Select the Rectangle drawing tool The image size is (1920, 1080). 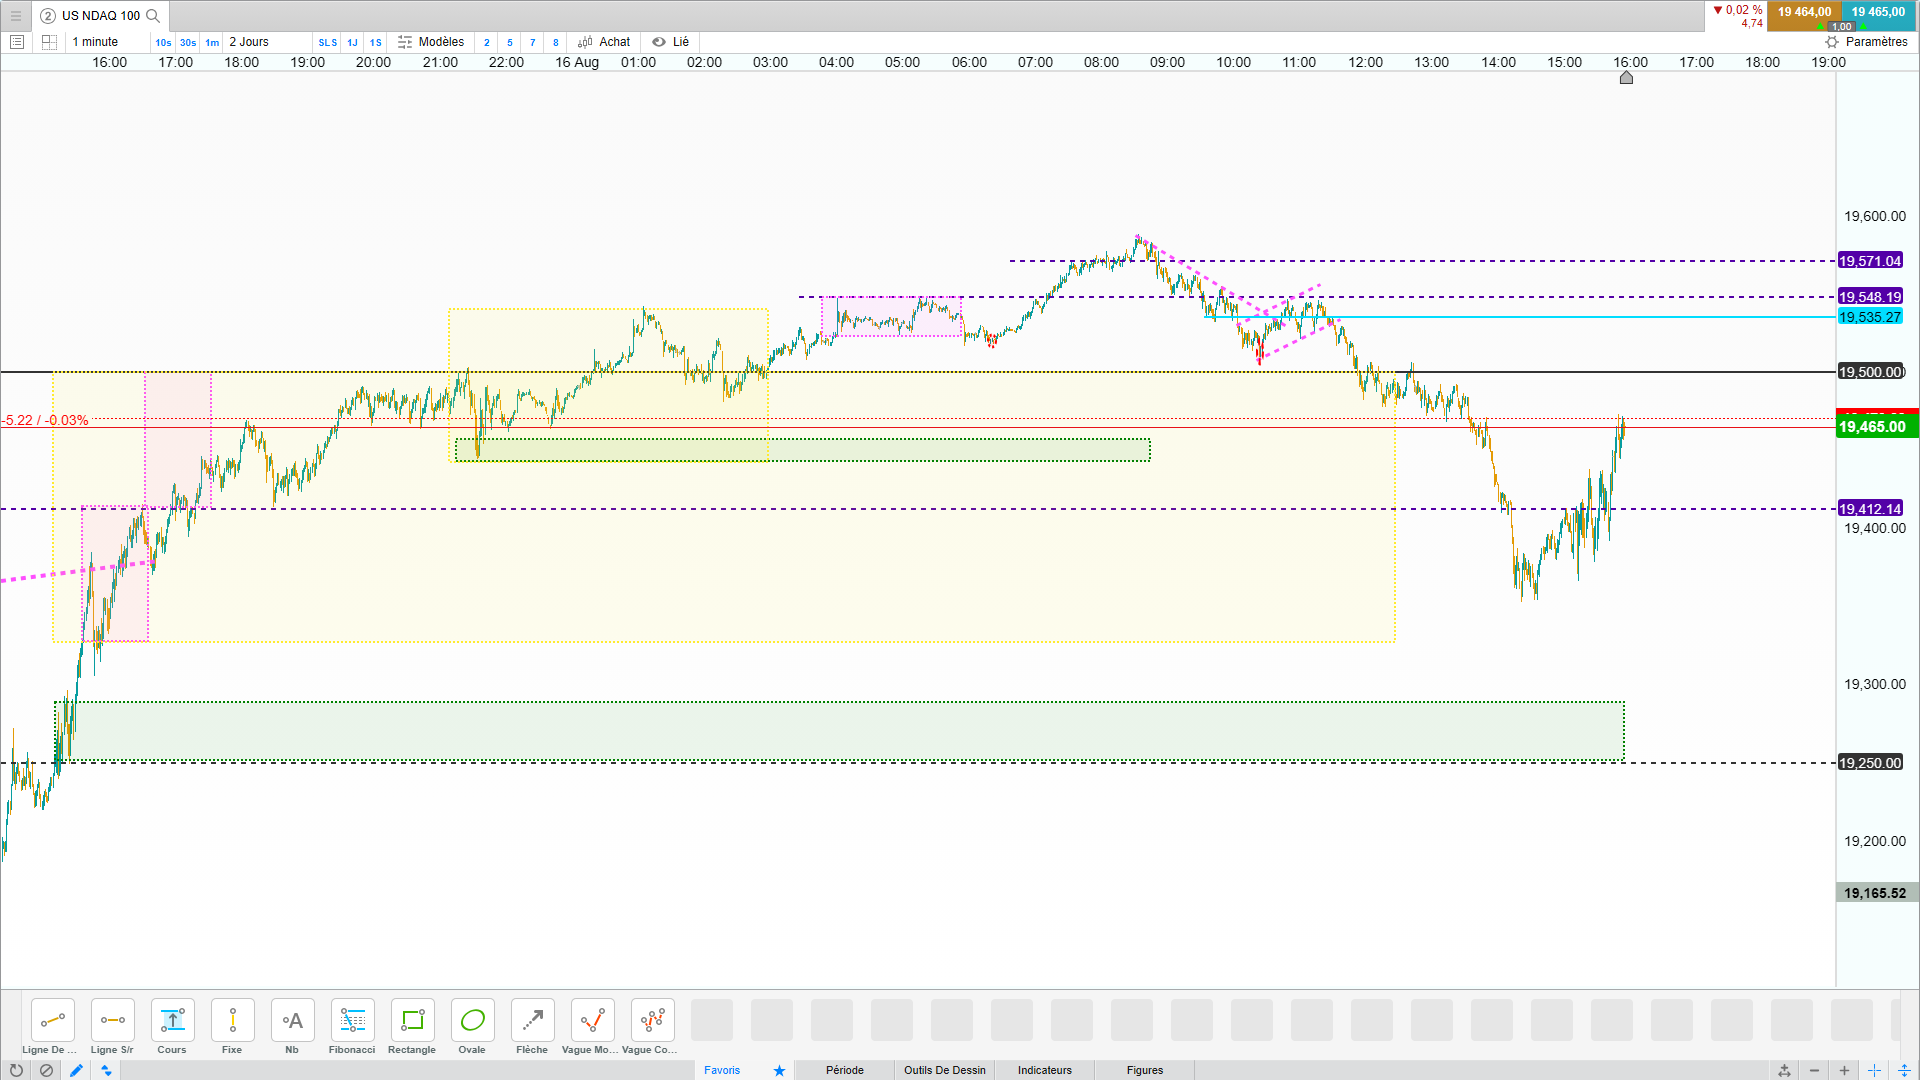coord(412,1021)
